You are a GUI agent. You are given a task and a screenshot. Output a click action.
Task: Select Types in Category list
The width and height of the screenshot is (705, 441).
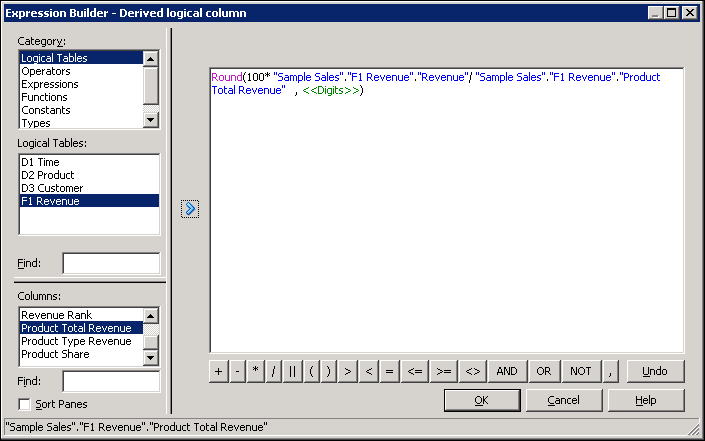81,123
